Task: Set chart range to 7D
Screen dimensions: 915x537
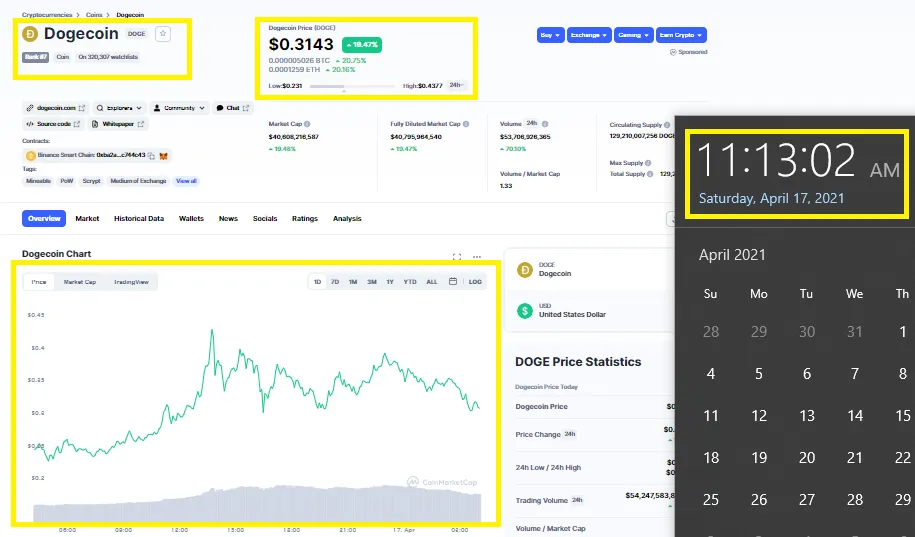Action: (x=335, y=282)
